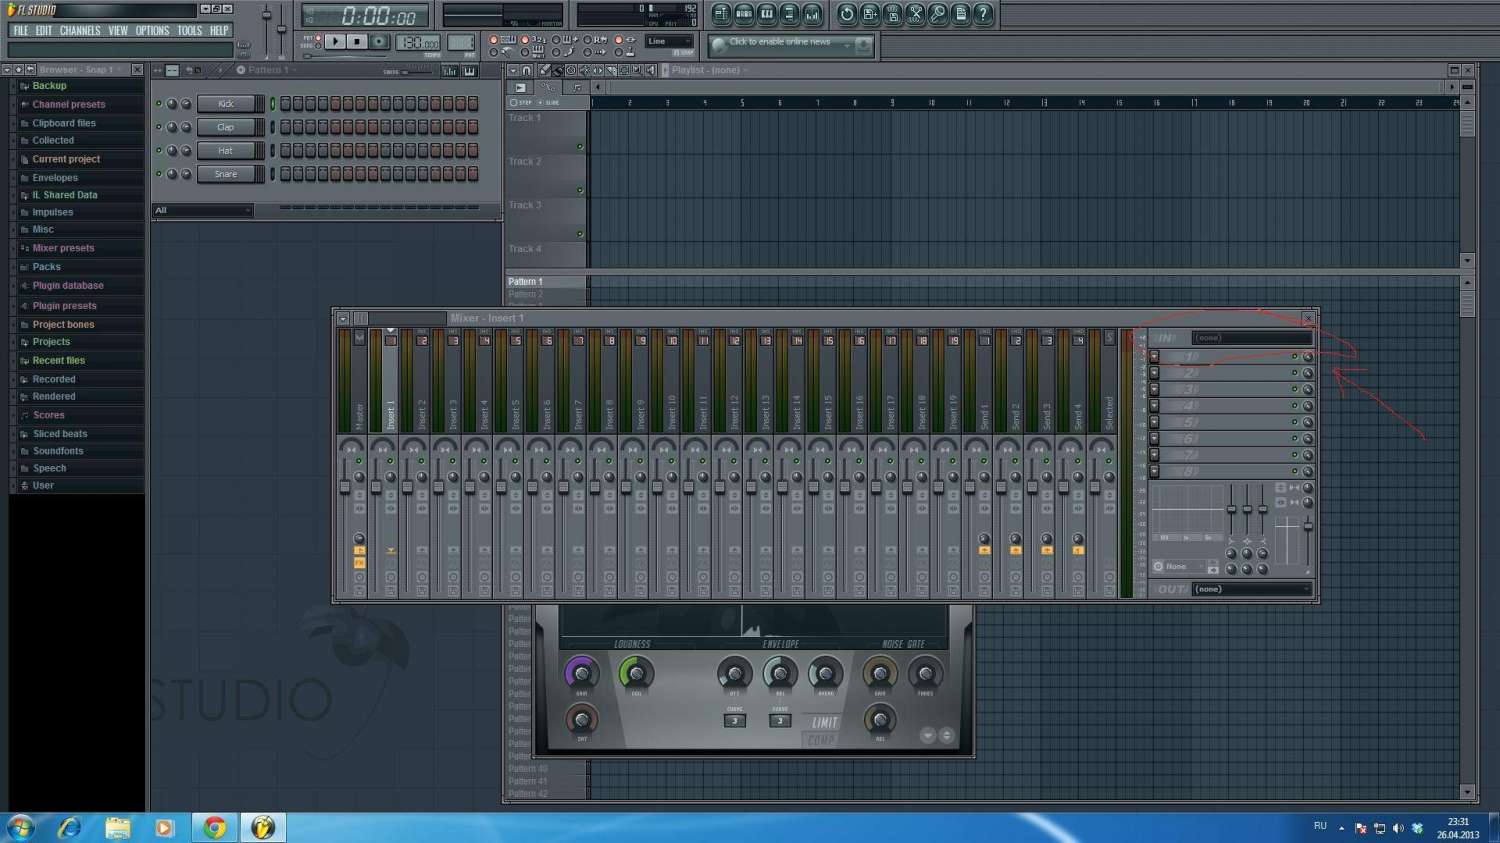
Task: Toggle the Track 1 mute LED in the playlist
Action: coord(580,147)
